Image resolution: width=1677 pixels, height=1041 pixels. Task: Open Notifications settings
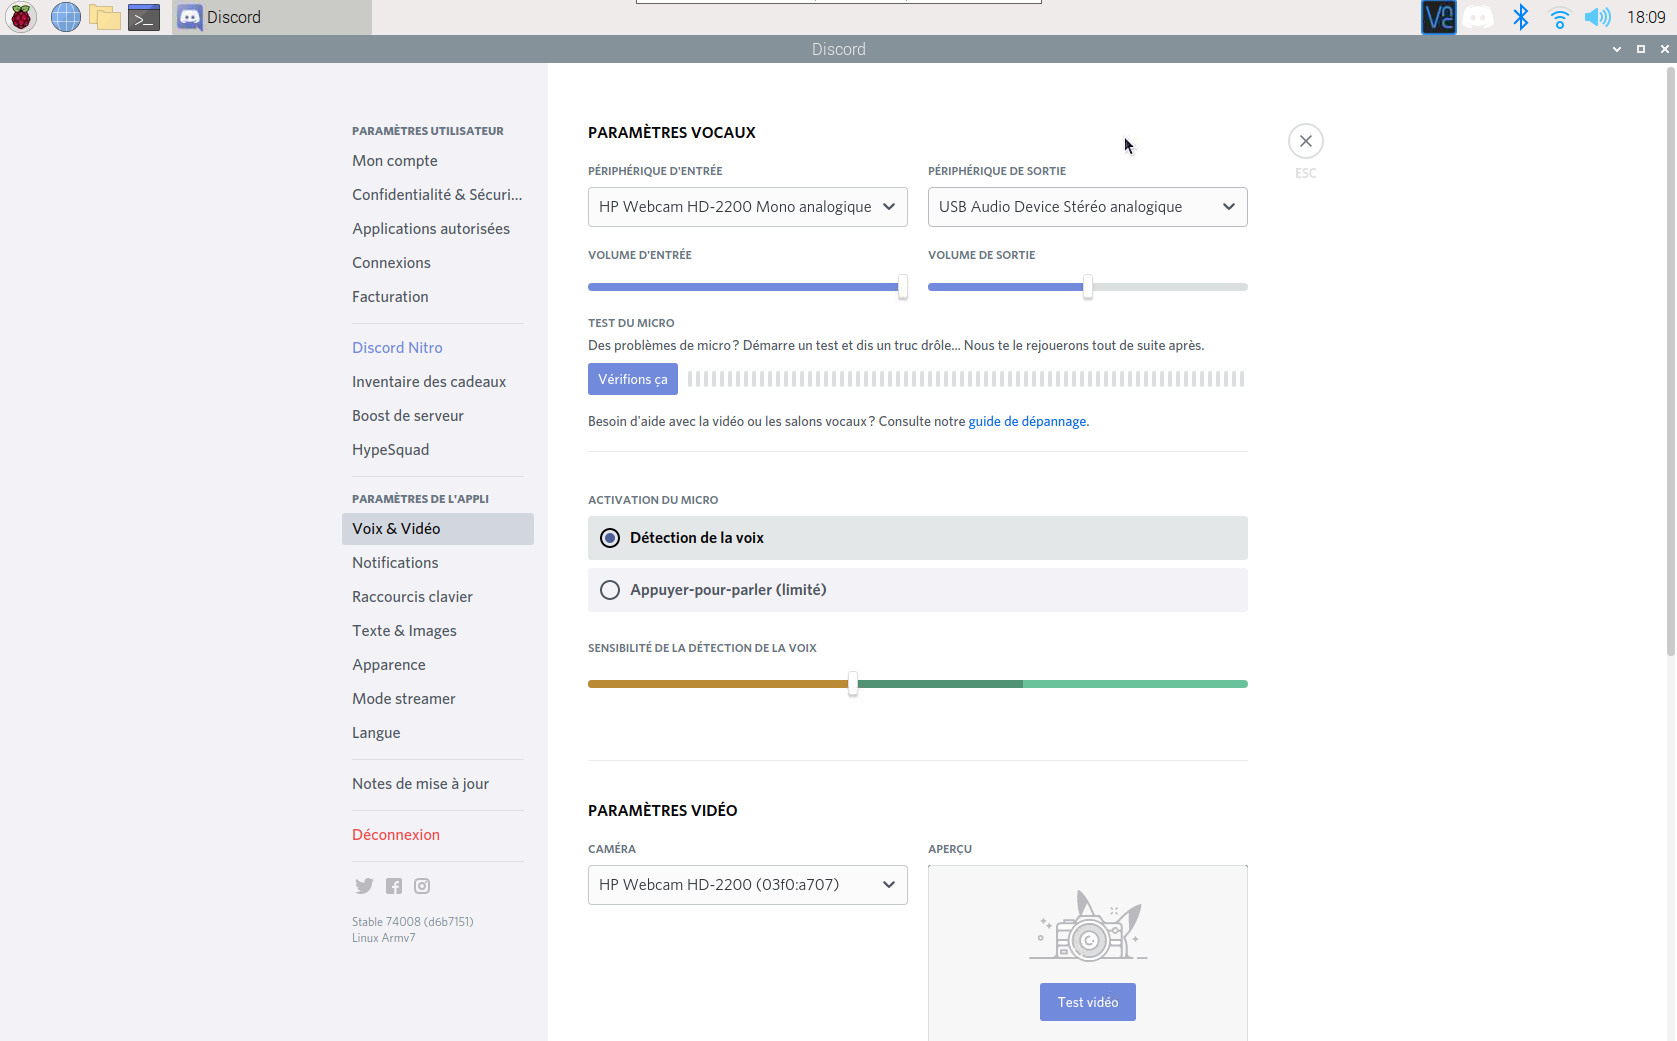tap(438, 563)
